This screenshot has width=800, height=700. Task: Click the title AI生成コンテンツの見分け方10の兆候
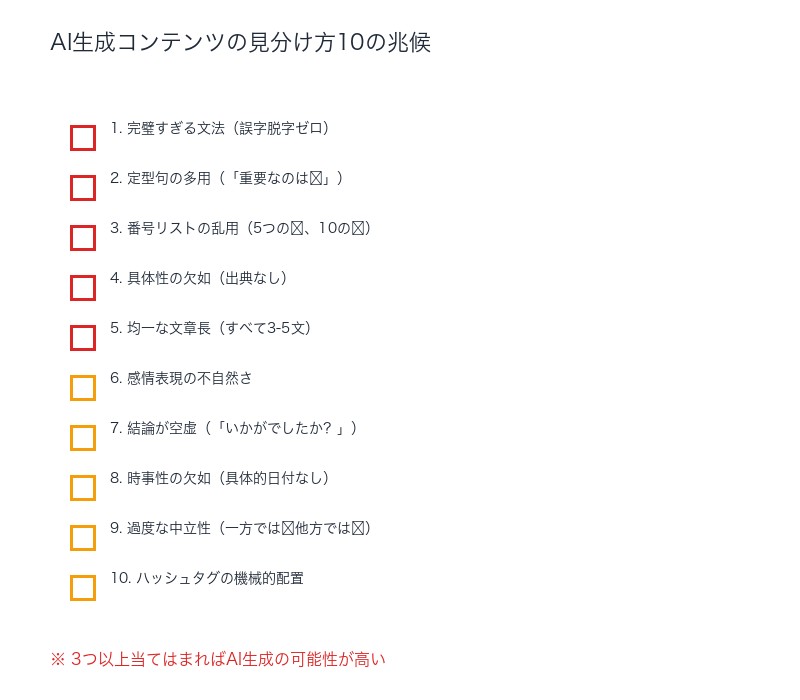pos(240,43)
